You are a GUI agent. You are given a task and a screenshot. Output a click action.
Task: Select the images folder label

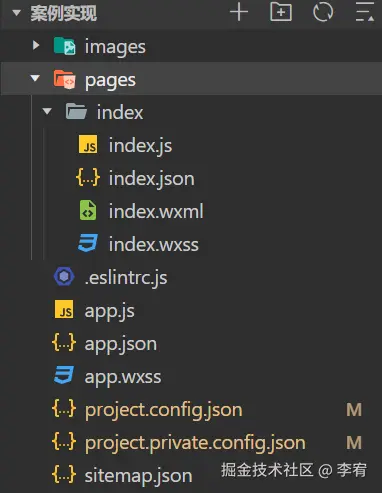click(x=115, y=47)
